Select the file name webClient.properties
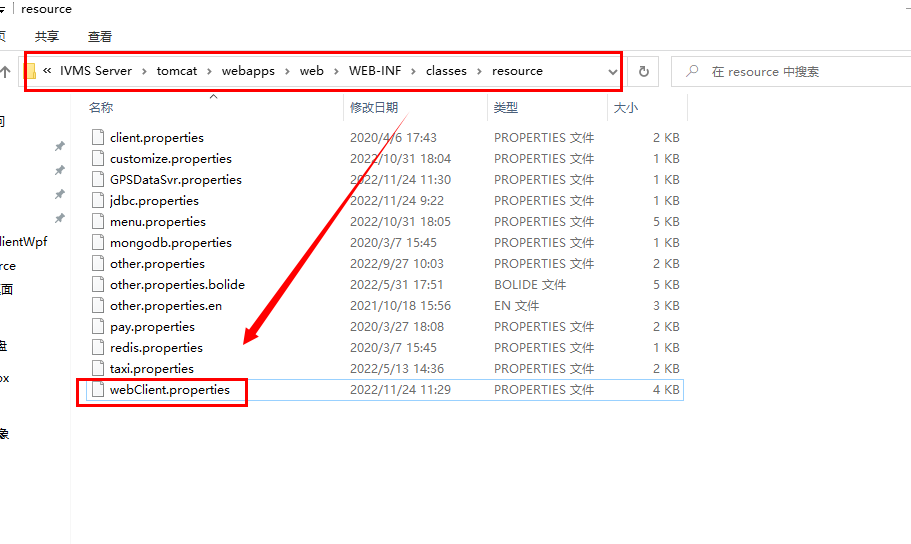Image resolution: width=911 pixels, height=544 pixels. click(170, 389)
